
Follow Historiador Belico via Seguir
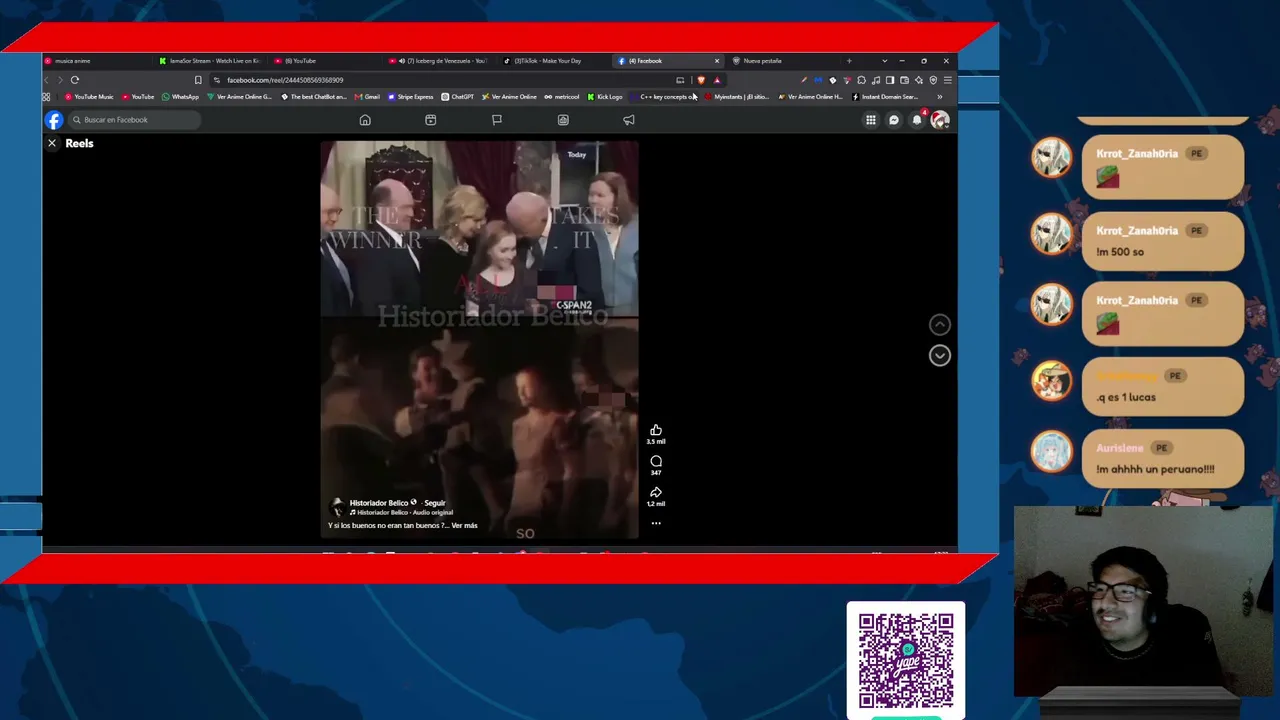[x=435, y=503]
